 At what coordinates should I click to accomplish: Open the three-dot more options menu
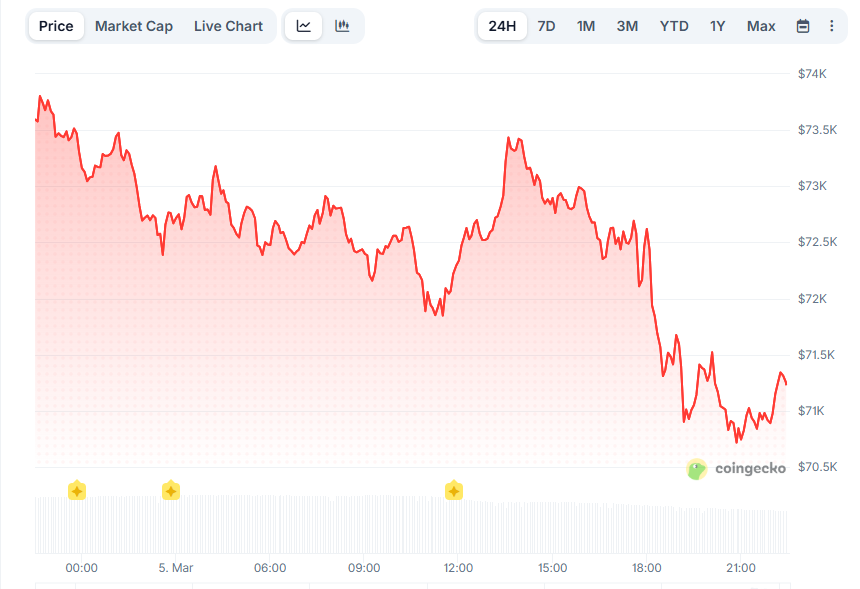(832, 26)
